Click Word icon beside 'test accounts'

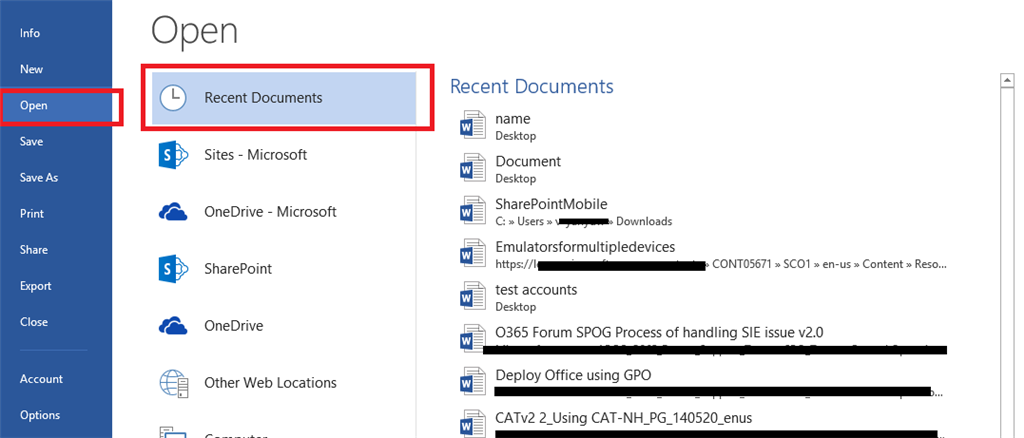tap(473, 296)
